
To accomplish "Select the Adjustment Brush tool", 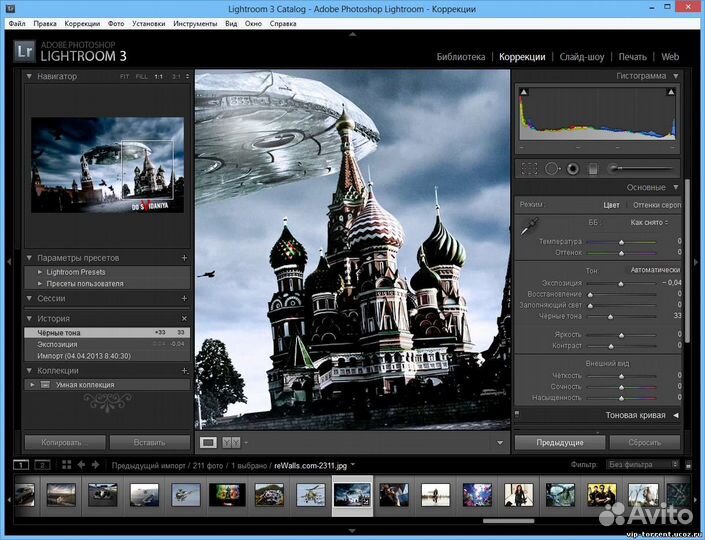I will (641, 169).
